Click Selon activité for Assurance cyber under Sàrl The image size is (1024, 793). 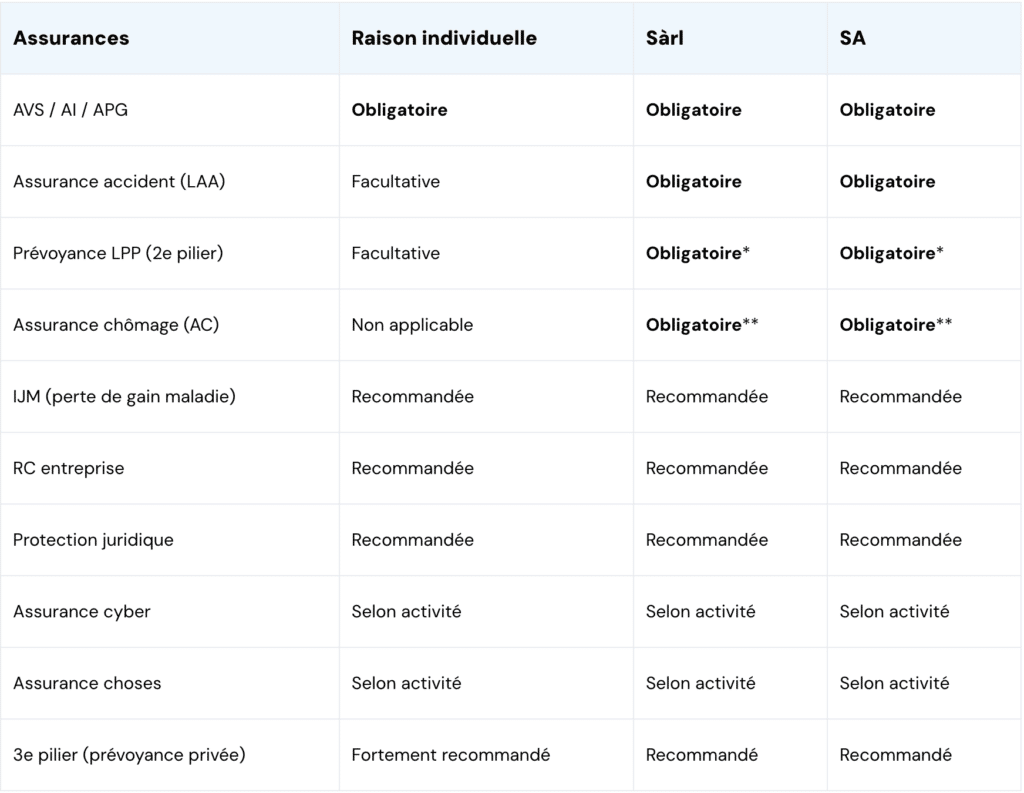[x=701, y=611]
